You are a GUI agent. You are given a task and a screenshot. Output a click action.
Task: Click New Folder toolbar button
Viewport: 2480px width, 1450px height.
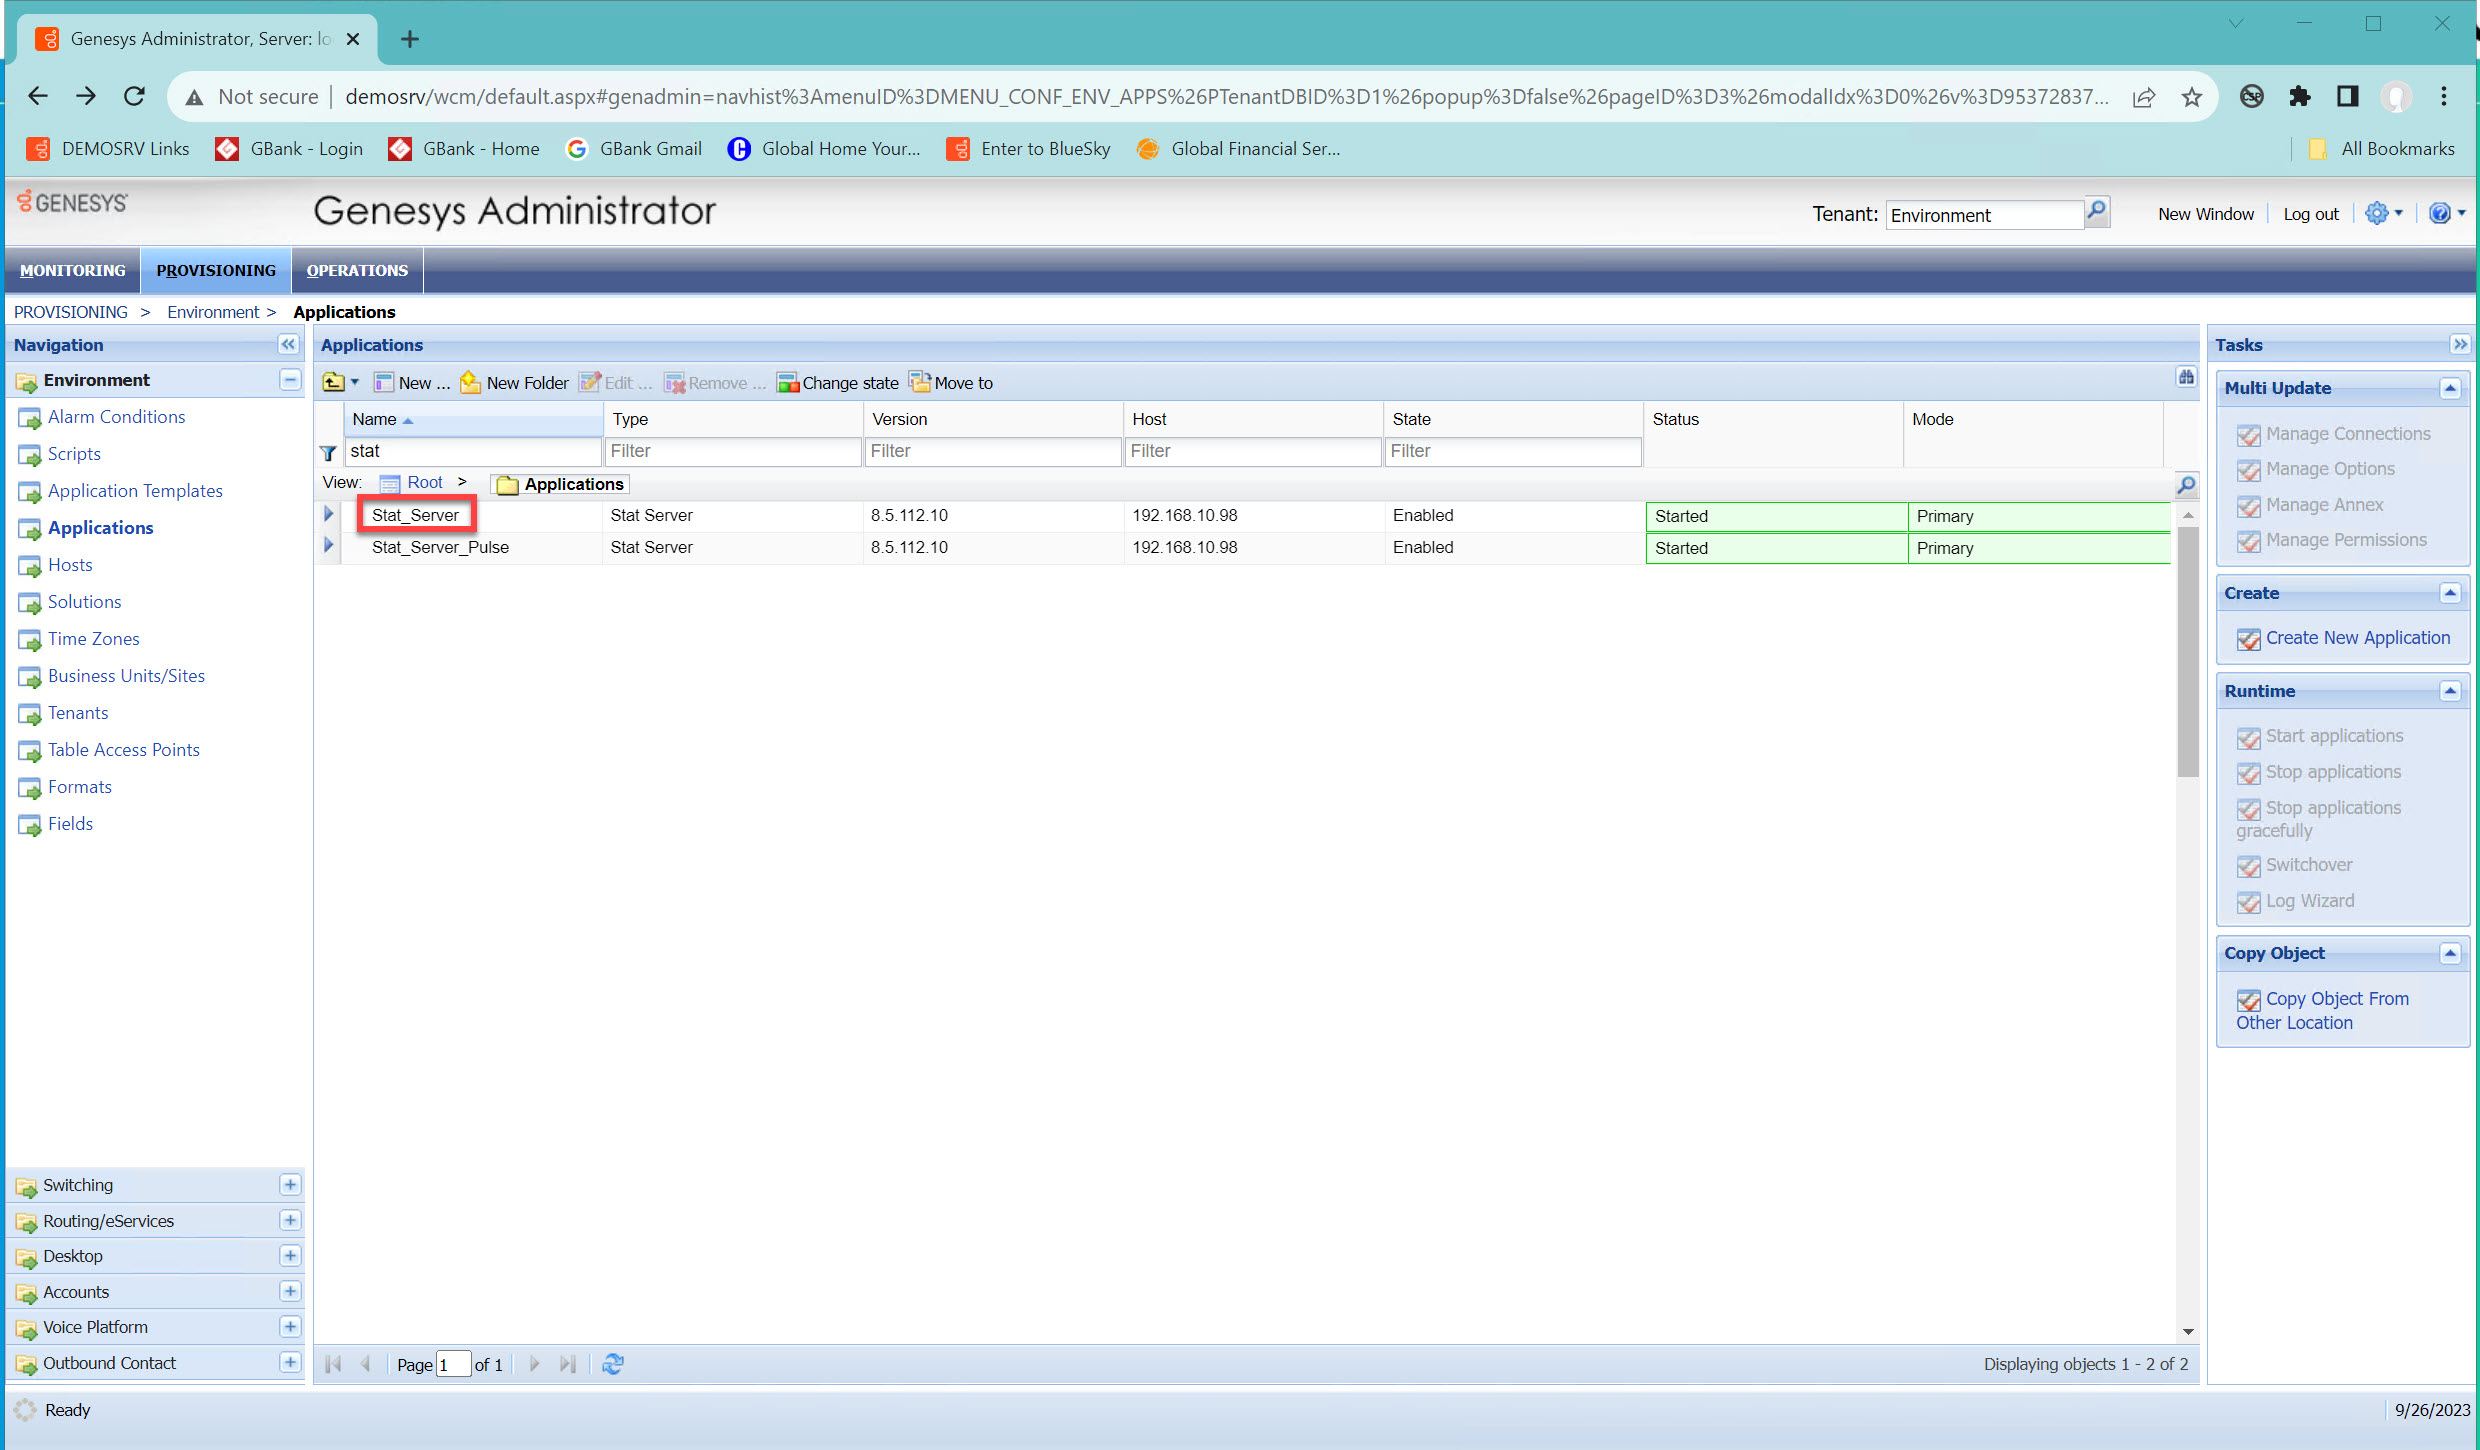514,383
